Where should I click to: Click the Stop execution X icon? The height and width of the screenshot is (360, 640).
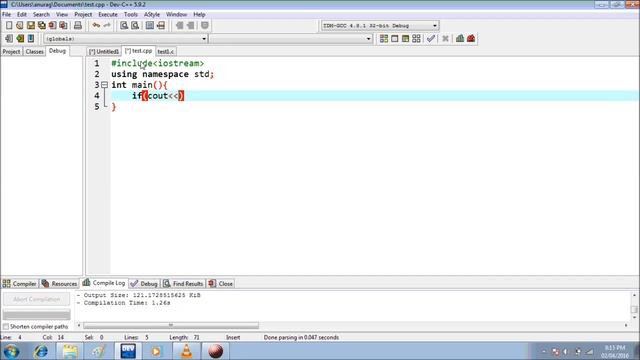coord(445,38)
